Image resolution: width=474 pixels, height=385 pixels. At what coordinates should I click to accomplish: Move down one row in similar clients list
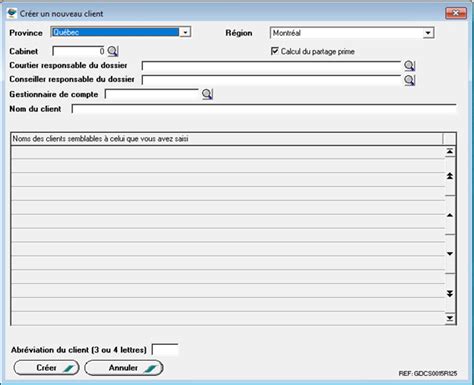point(450,254)
